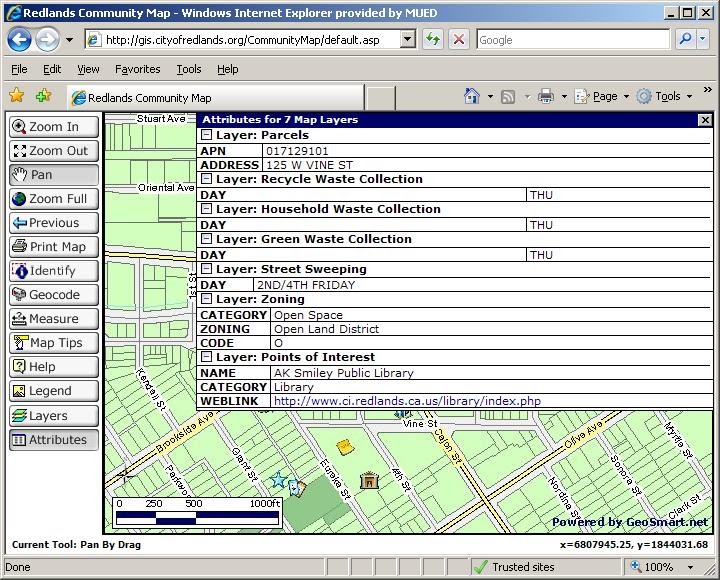Select the Zoom Out tool

tap(54, 151)
